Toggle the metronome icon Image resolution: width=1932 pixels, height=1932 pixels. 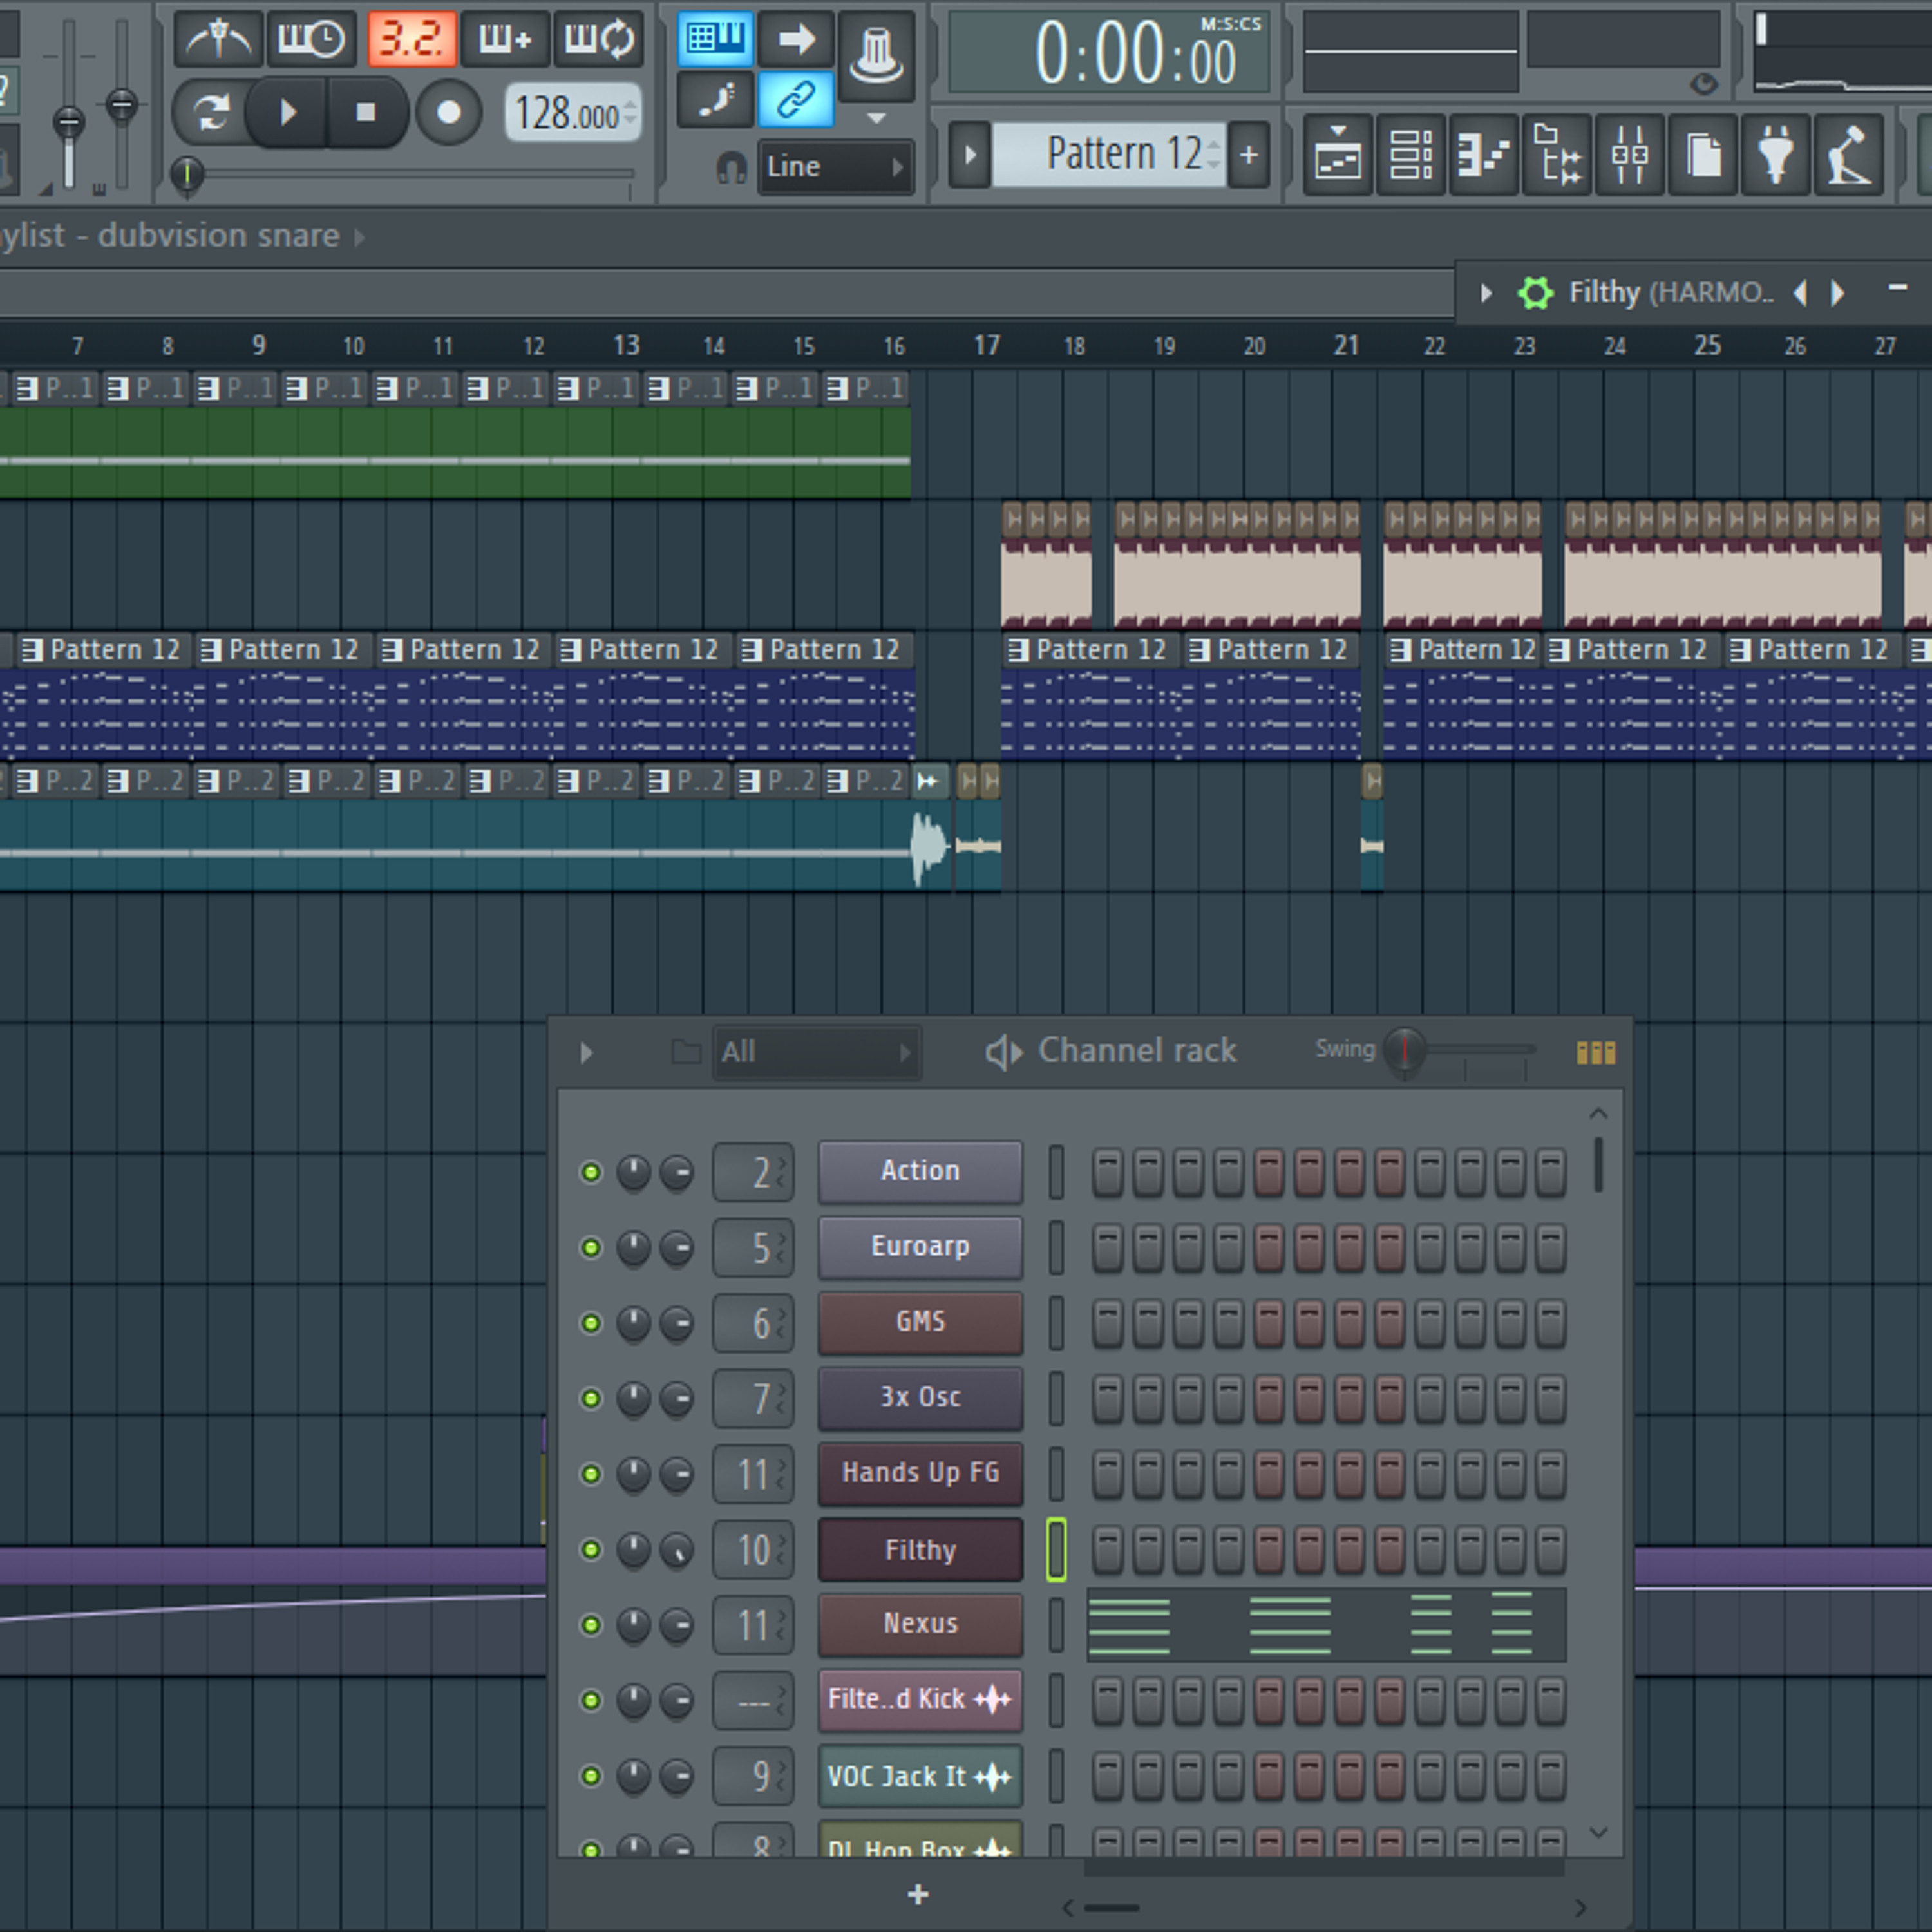tap(218, 40)
